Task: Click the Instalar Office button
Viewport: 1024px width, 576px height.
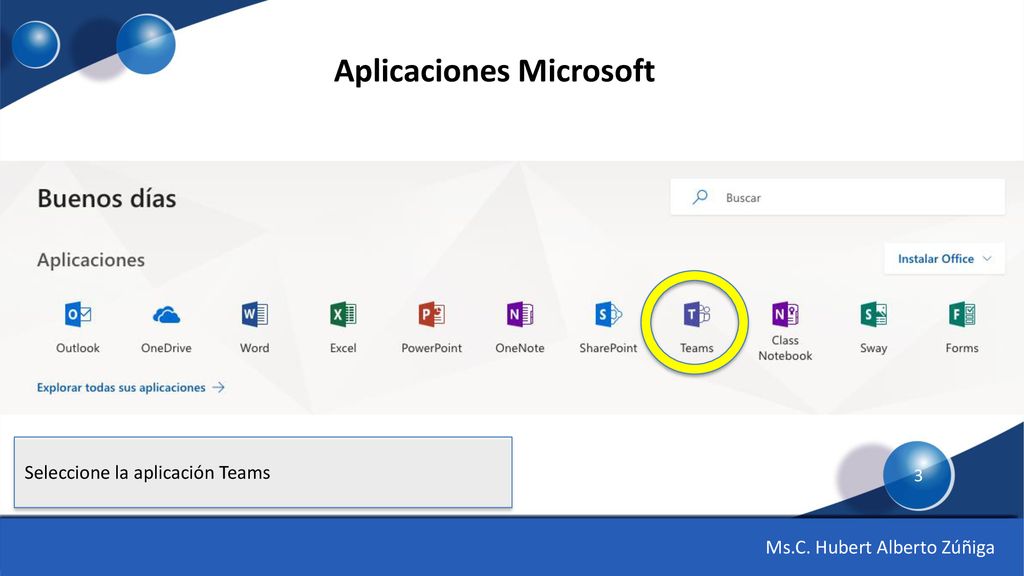Action: [x=944, y=259]
